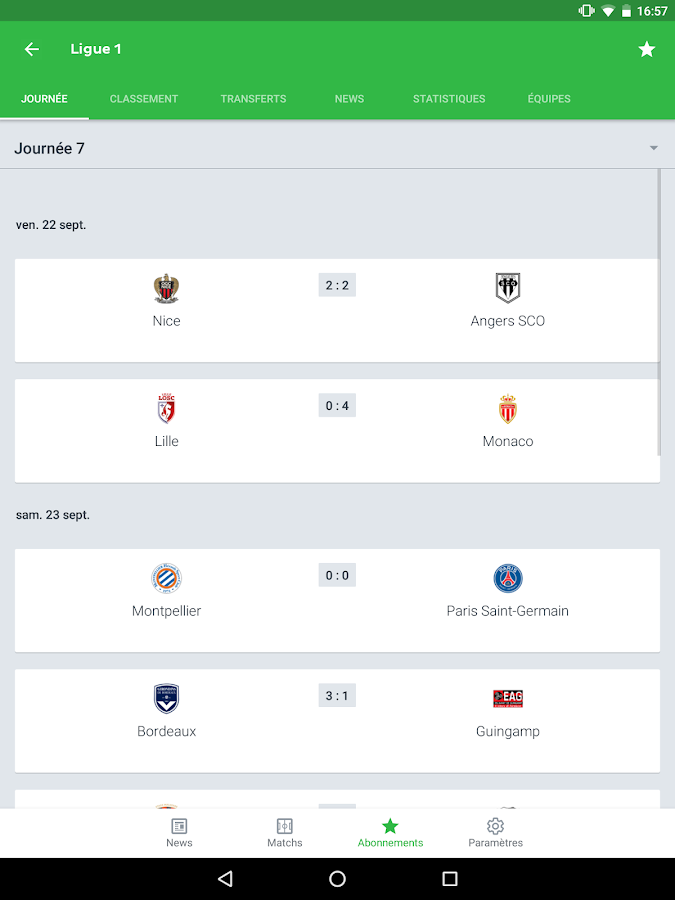Image resolution: width=675 pixels, height=900 pixels.
Task: Tap the Guingamp EAG logo
Action: click(x=507, y=698)
